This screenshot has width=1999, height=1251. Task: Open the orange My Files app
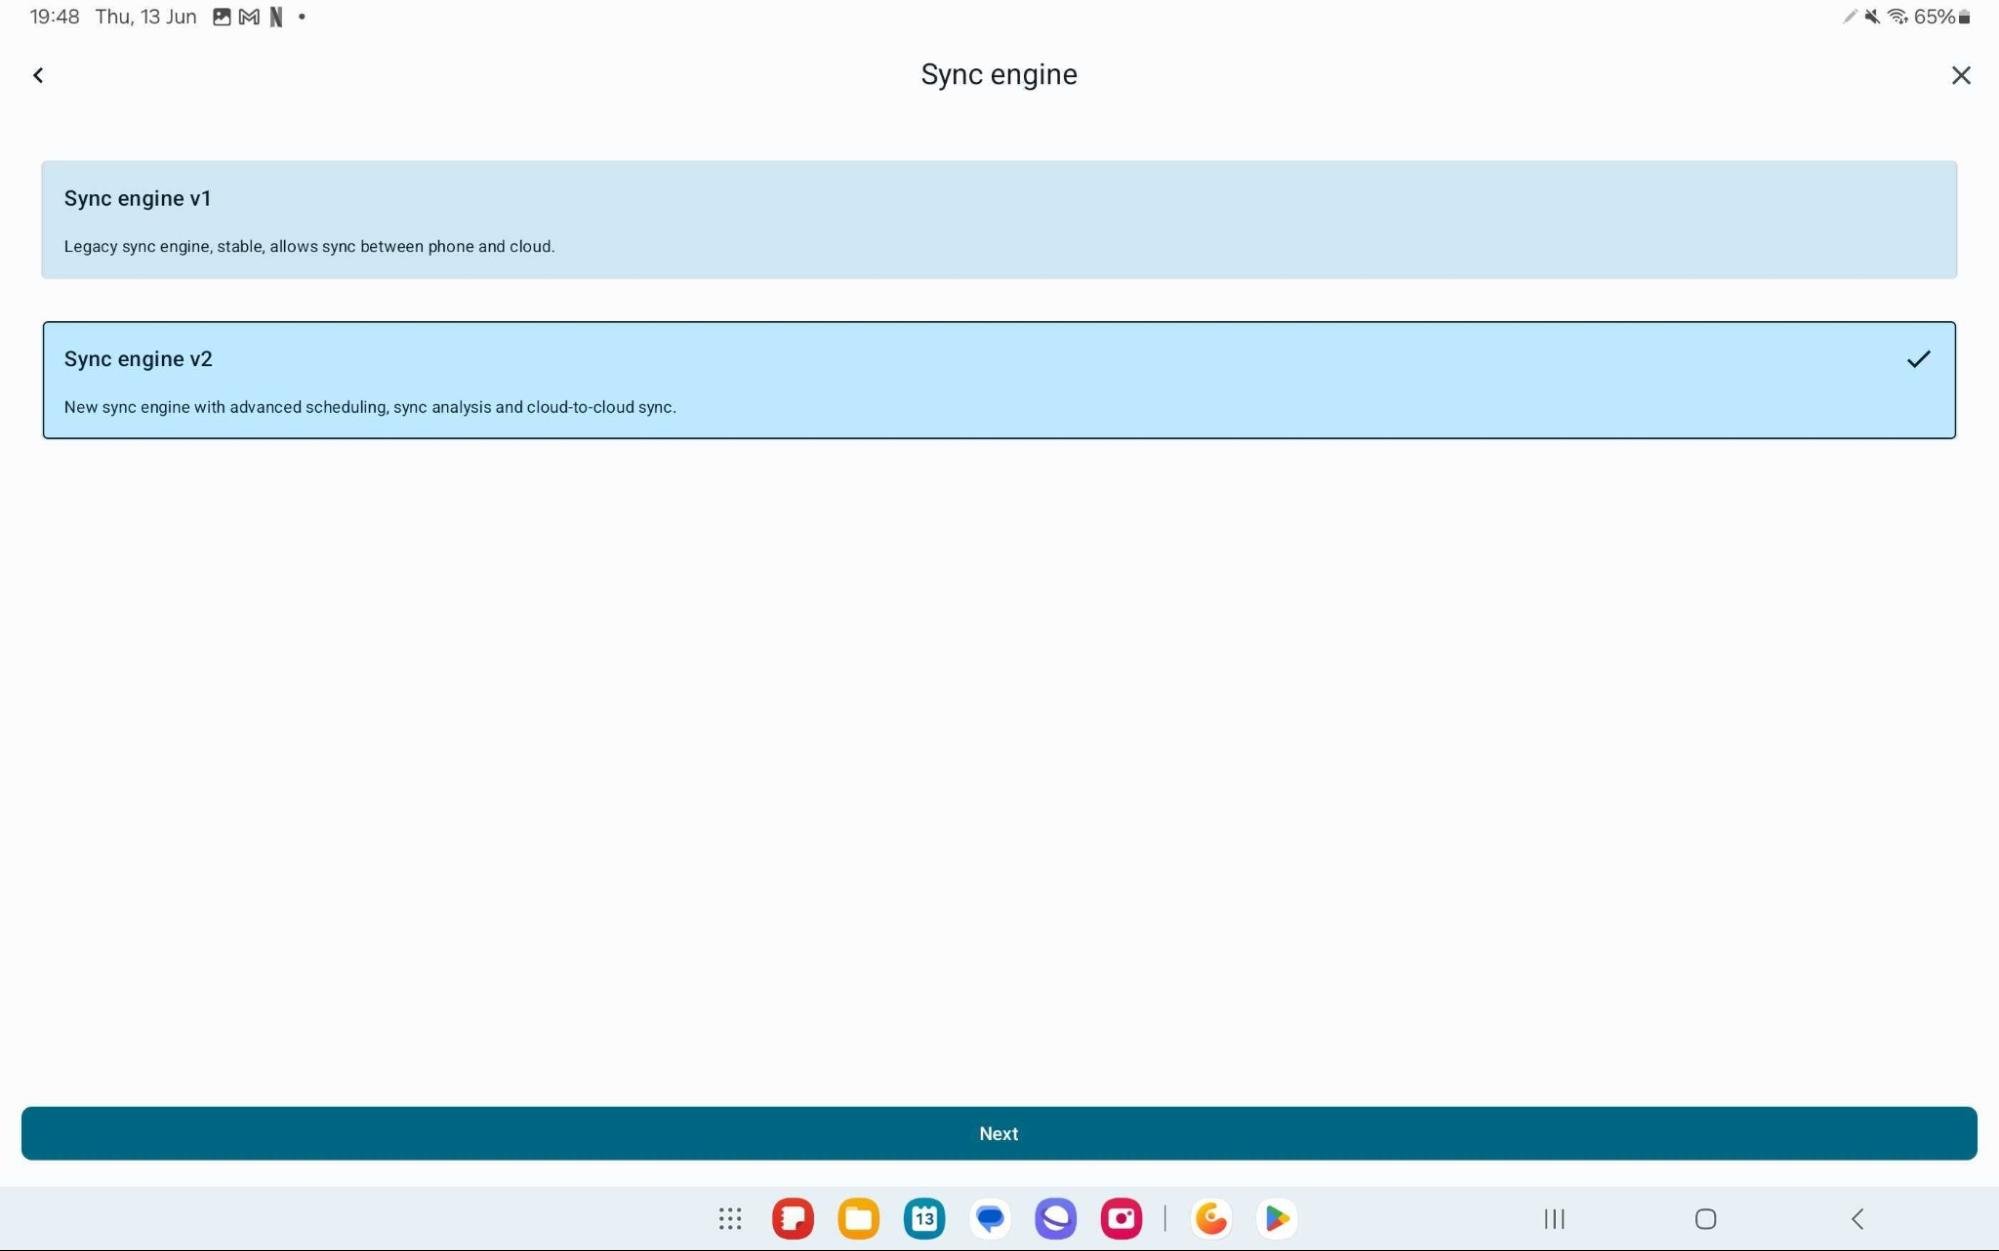click(858, 1218)
